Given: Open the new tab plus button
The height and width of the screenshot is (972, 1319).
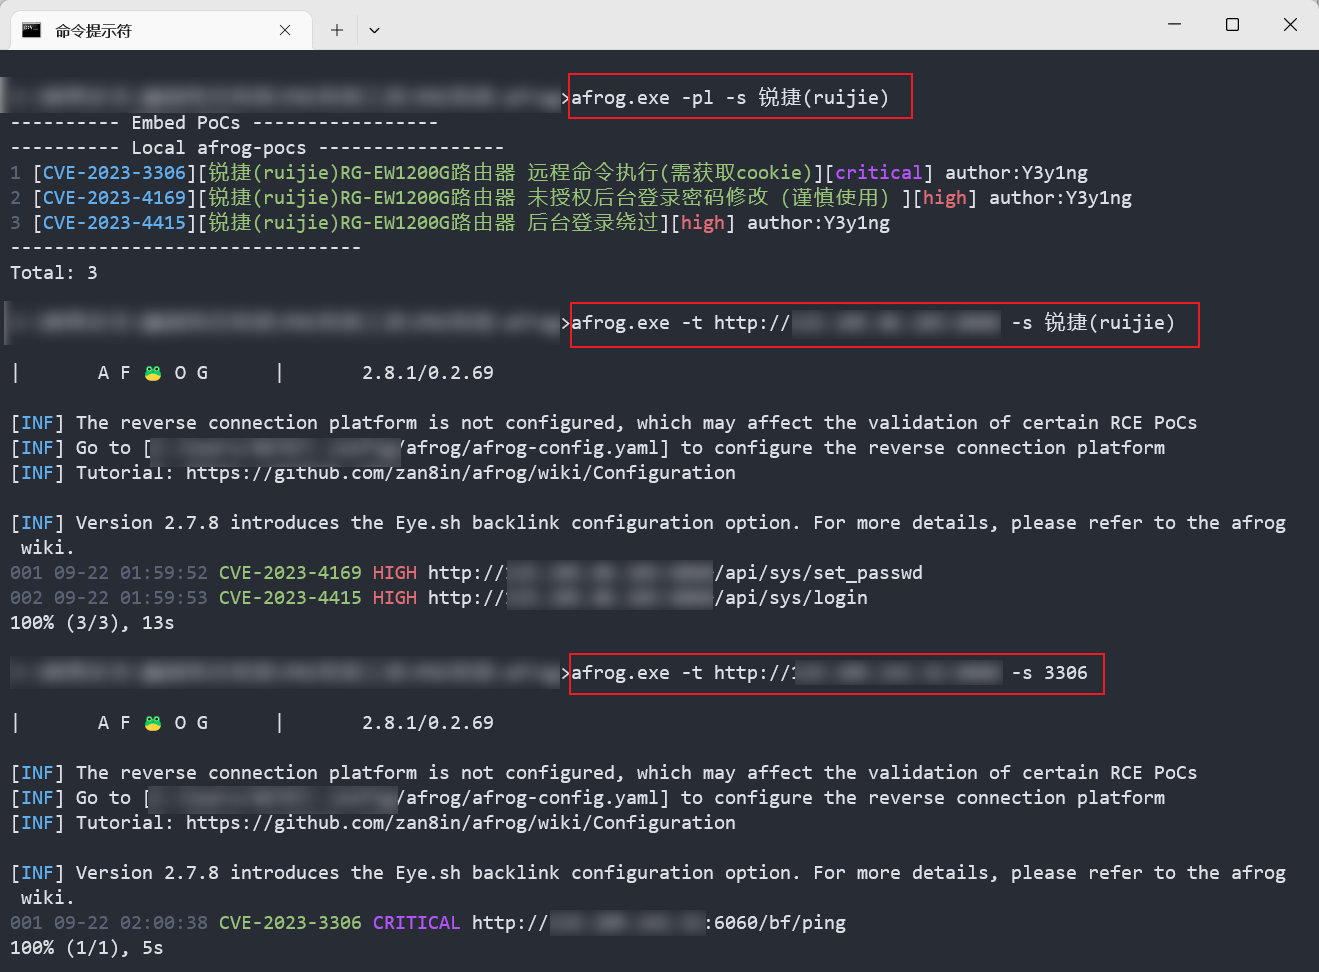Looking at the screenshot, I should 336,29.
